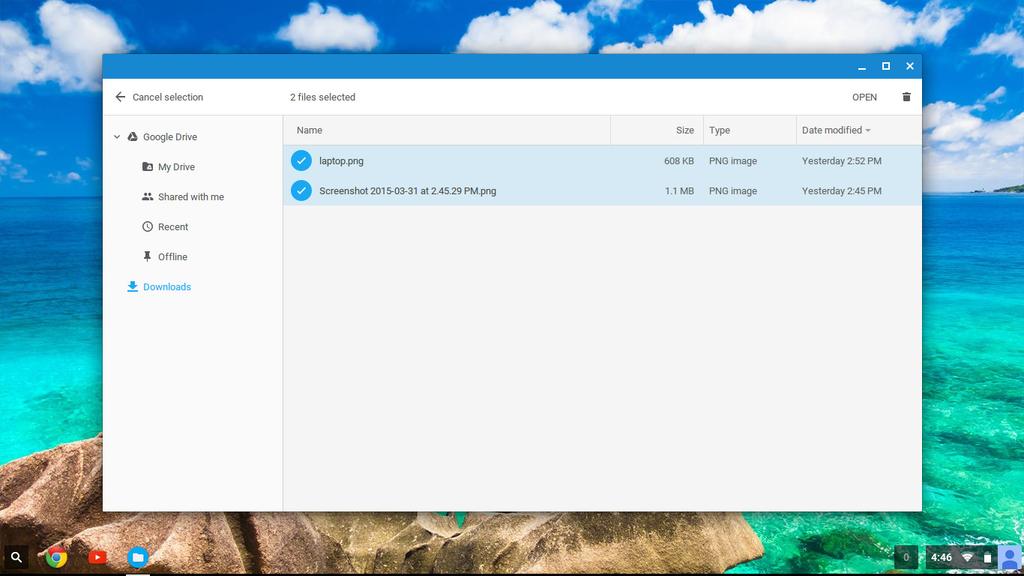1024x576 pixels.
Task: Click the Date modified sort arrow
Action: (x=868, y=131)
